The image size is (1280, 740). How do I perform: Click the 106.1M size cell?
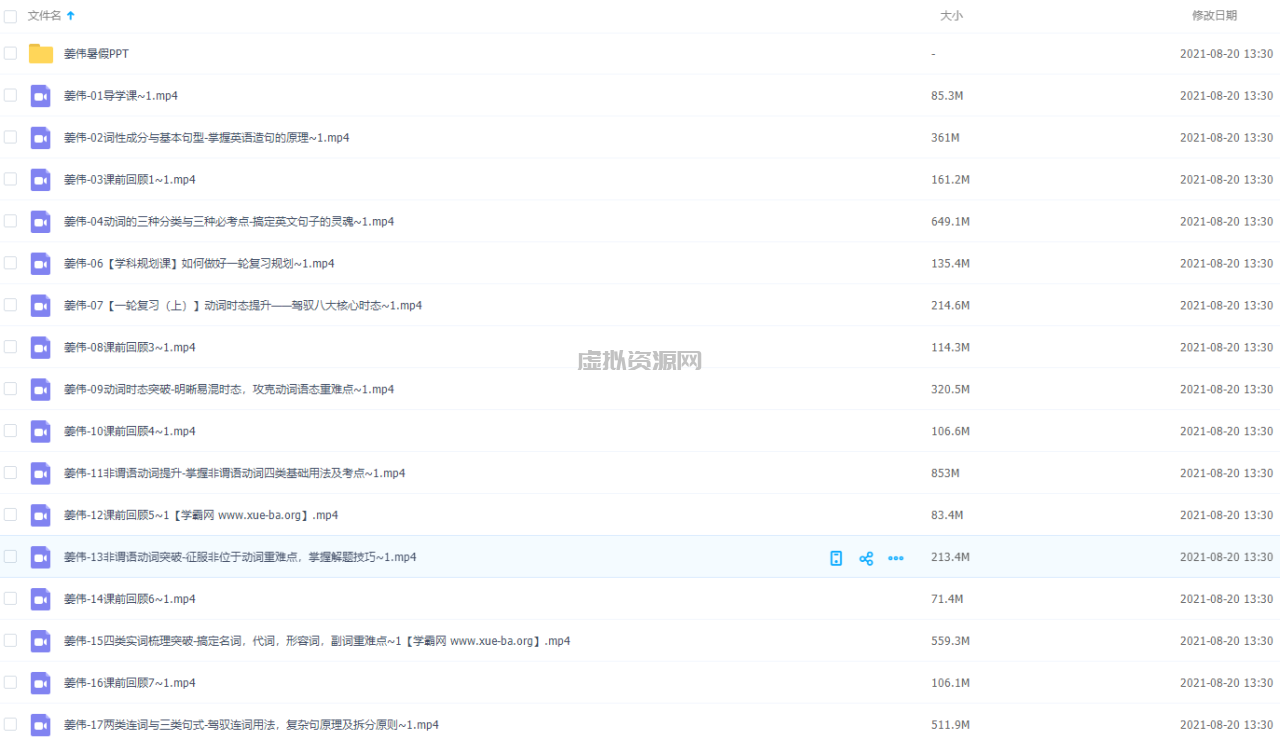(950, 684)
